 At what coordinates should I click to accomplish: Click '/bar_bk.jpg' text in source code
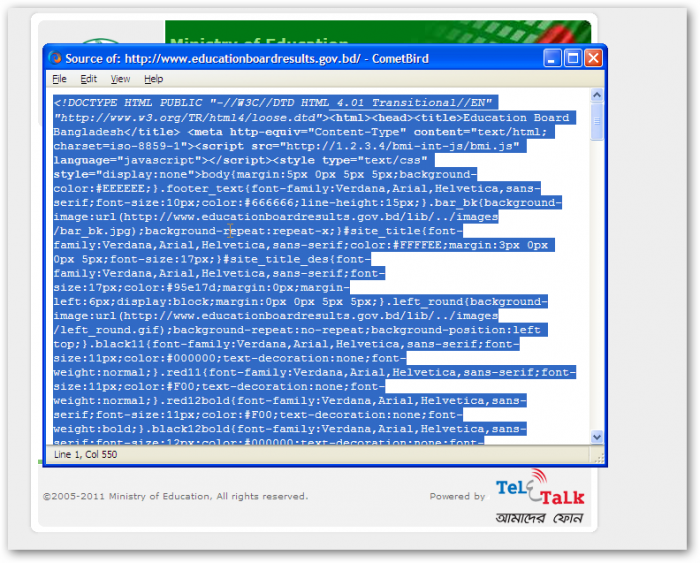coord(94,231)
